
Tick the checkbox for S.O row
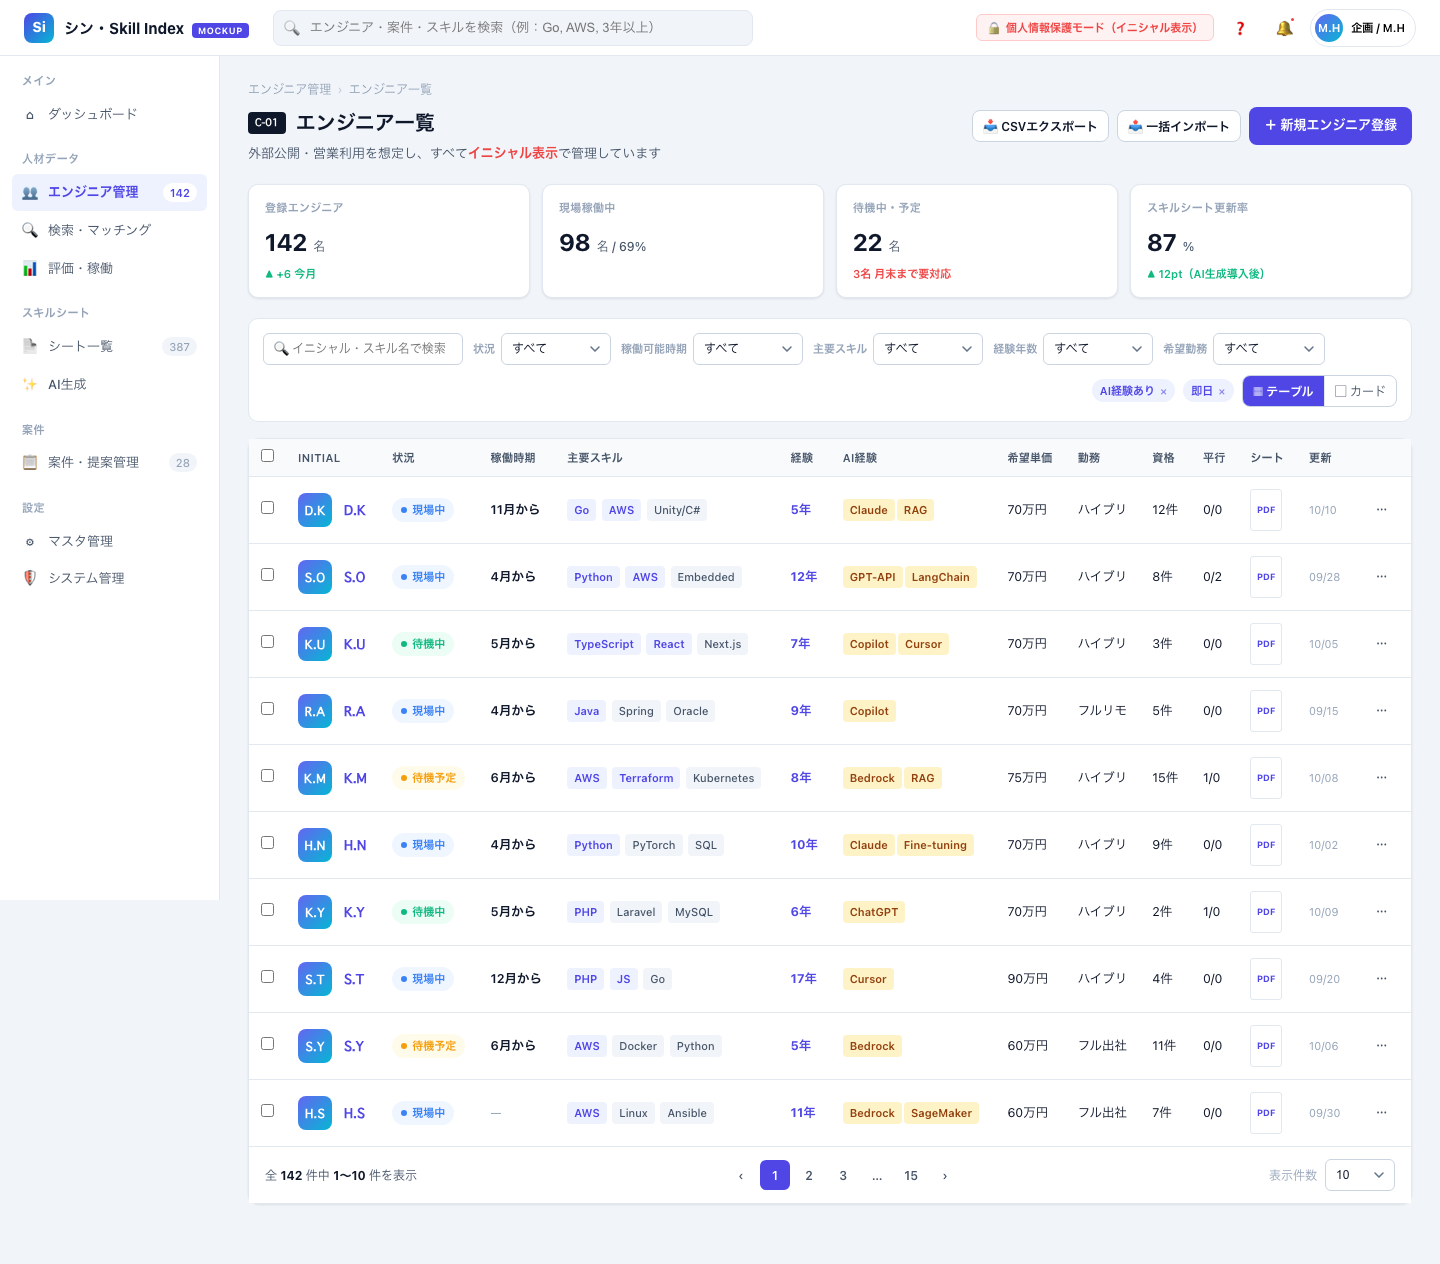267,575
